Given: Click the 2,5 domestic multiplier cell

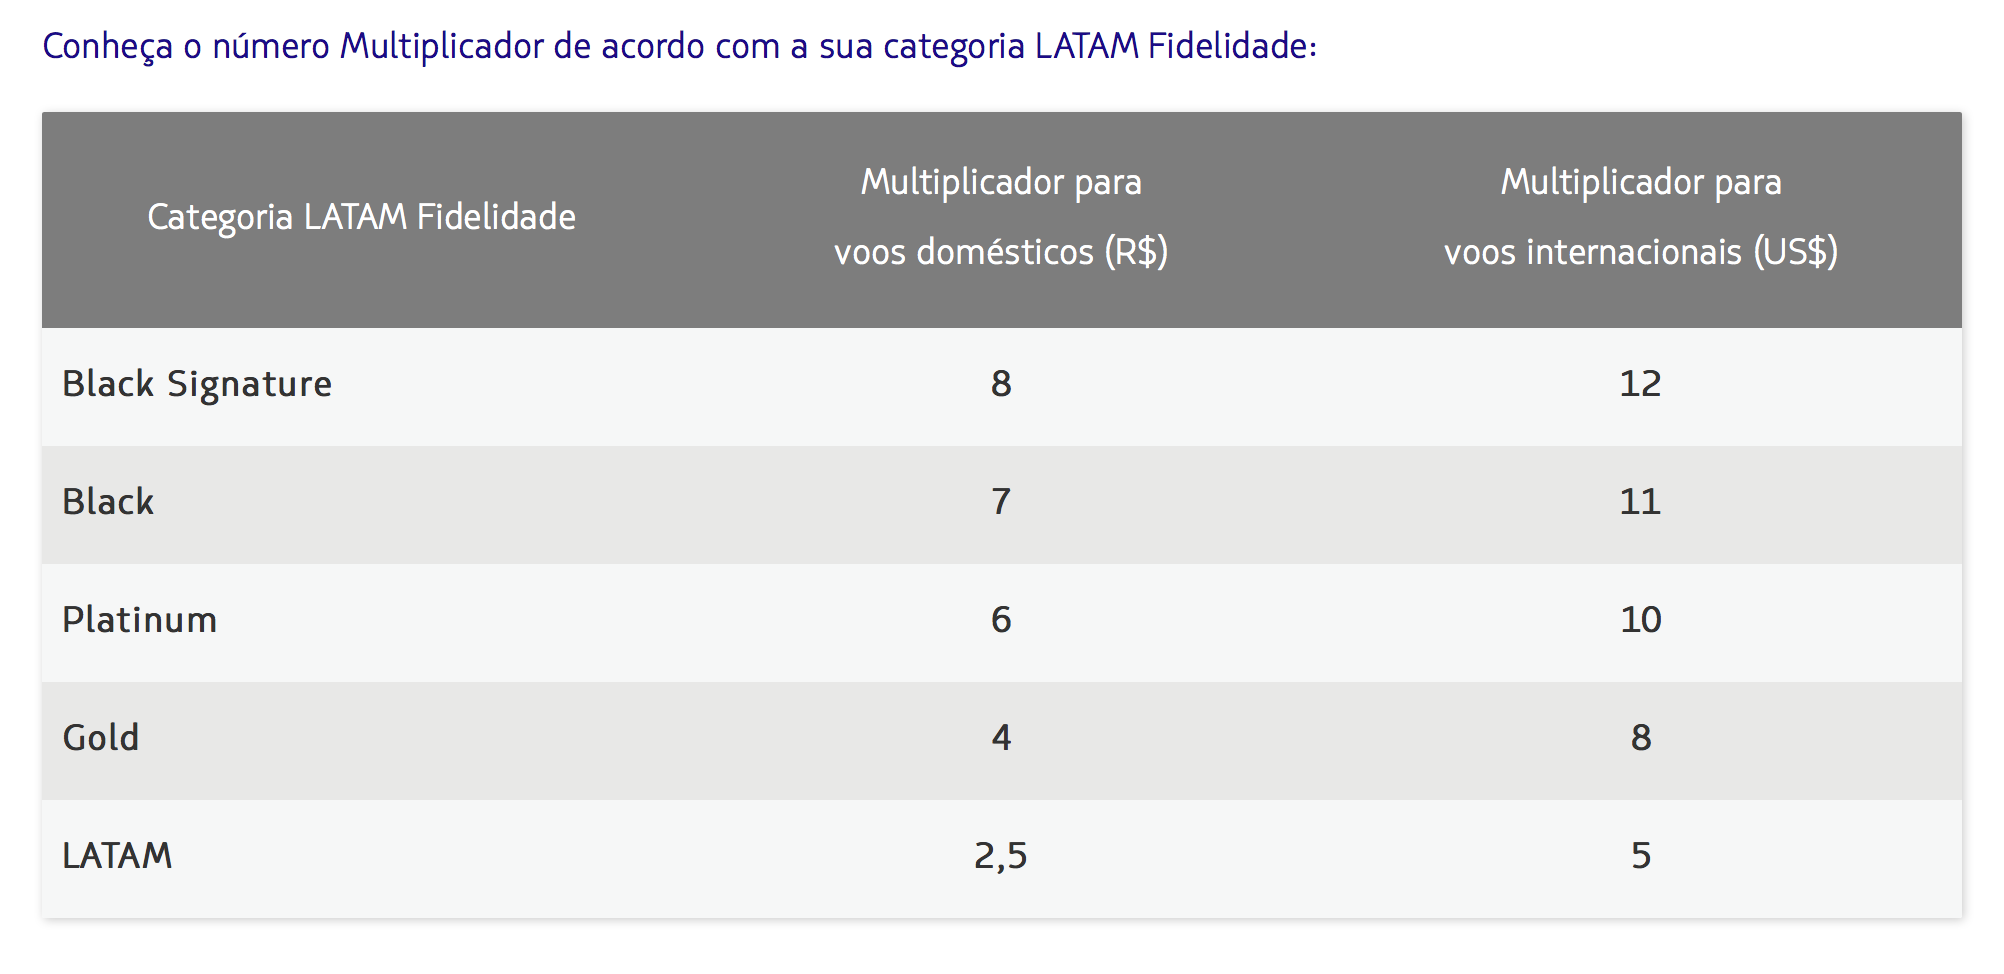Looking at the screenshot, I should point(1001,857).
